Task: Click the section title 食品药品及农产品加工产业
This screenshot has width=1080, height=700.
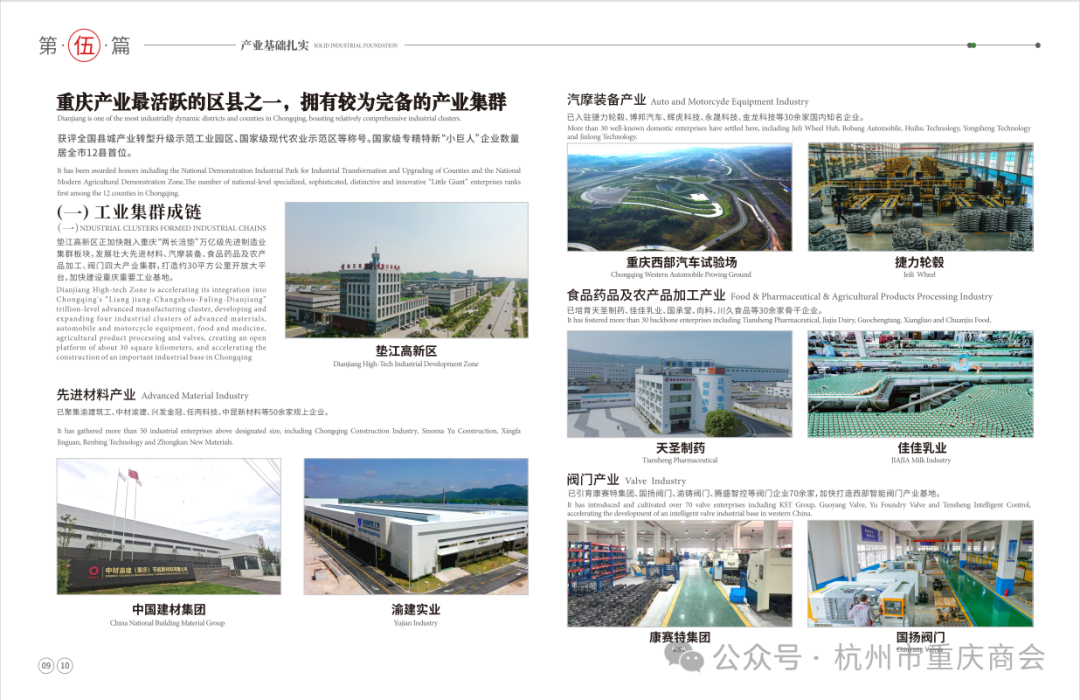Action: [x=646, y=296]
